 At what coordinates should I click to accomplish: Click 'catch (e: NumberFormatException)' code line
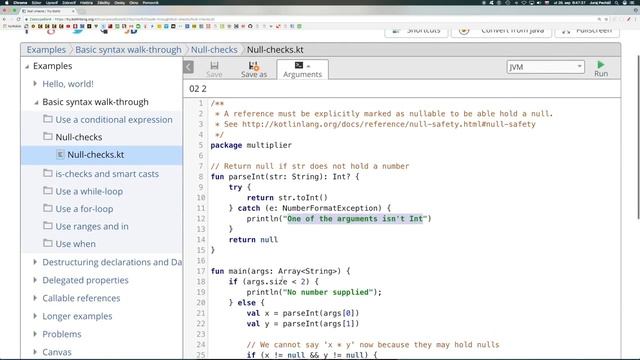309,208
